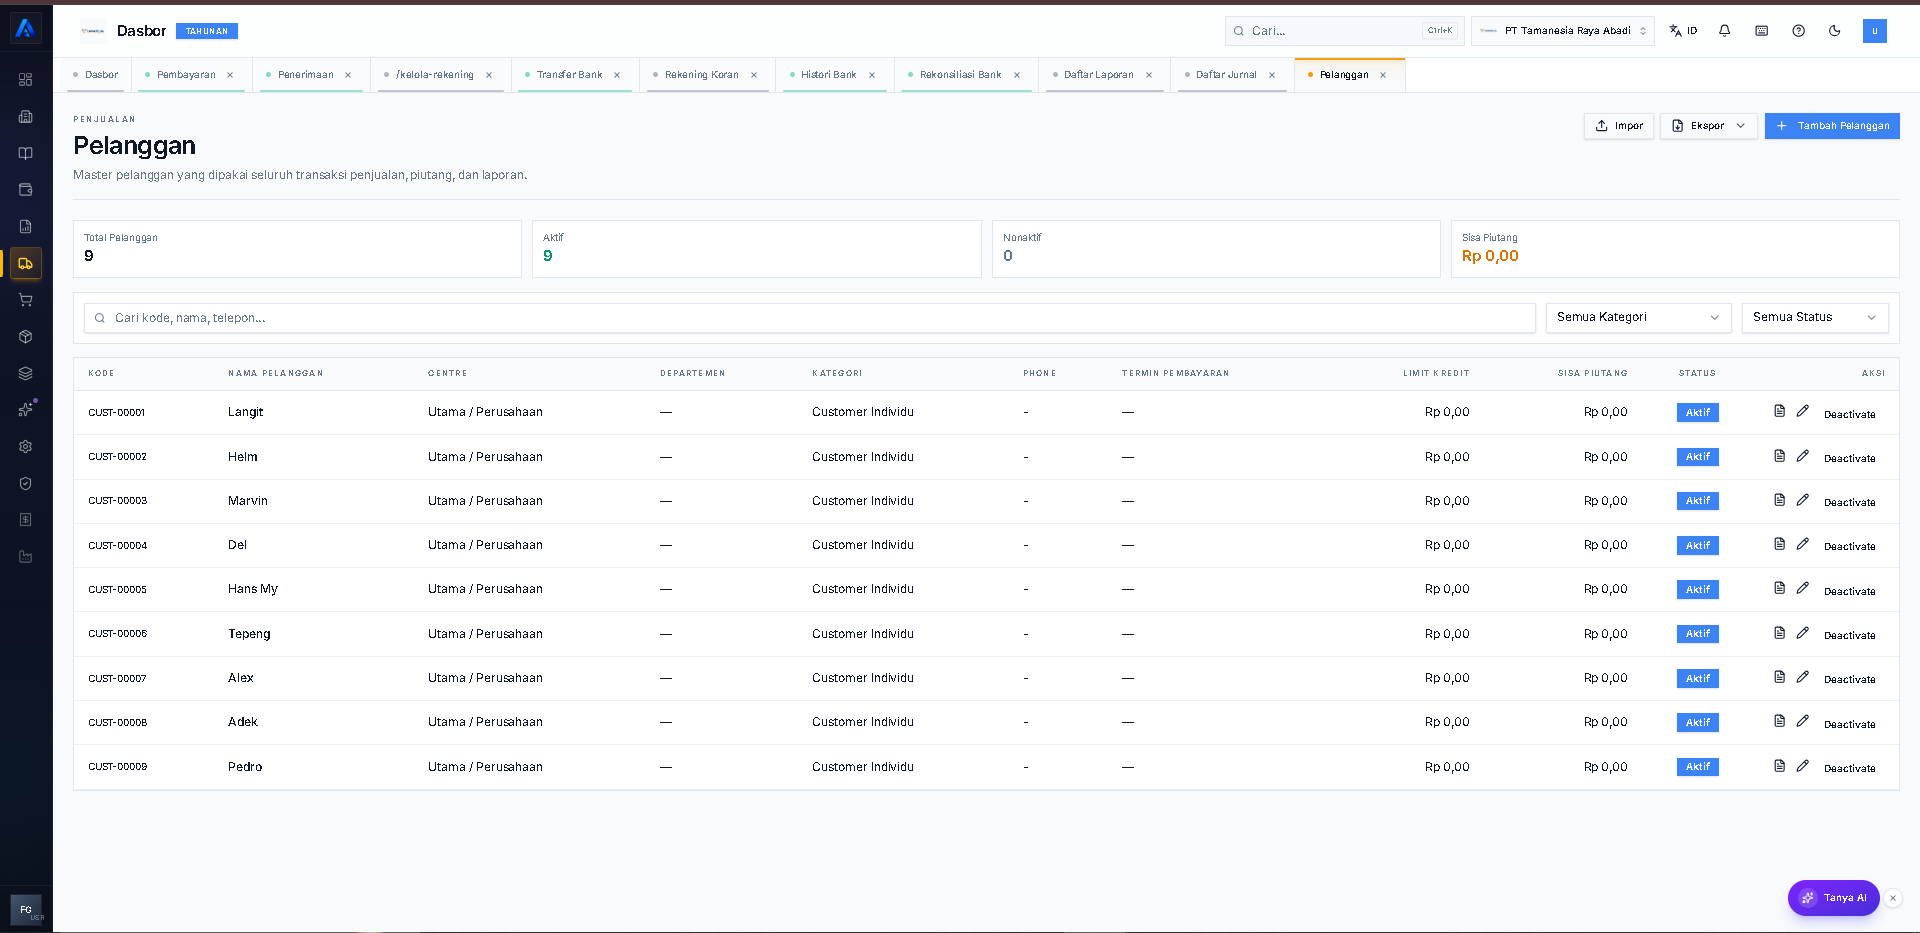Click the package box icon in sidebar

[x=26, y=337]
